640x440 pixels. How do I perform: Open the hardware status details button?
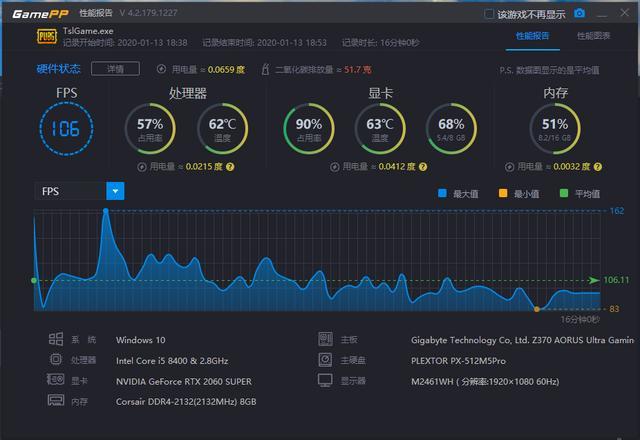116,69
